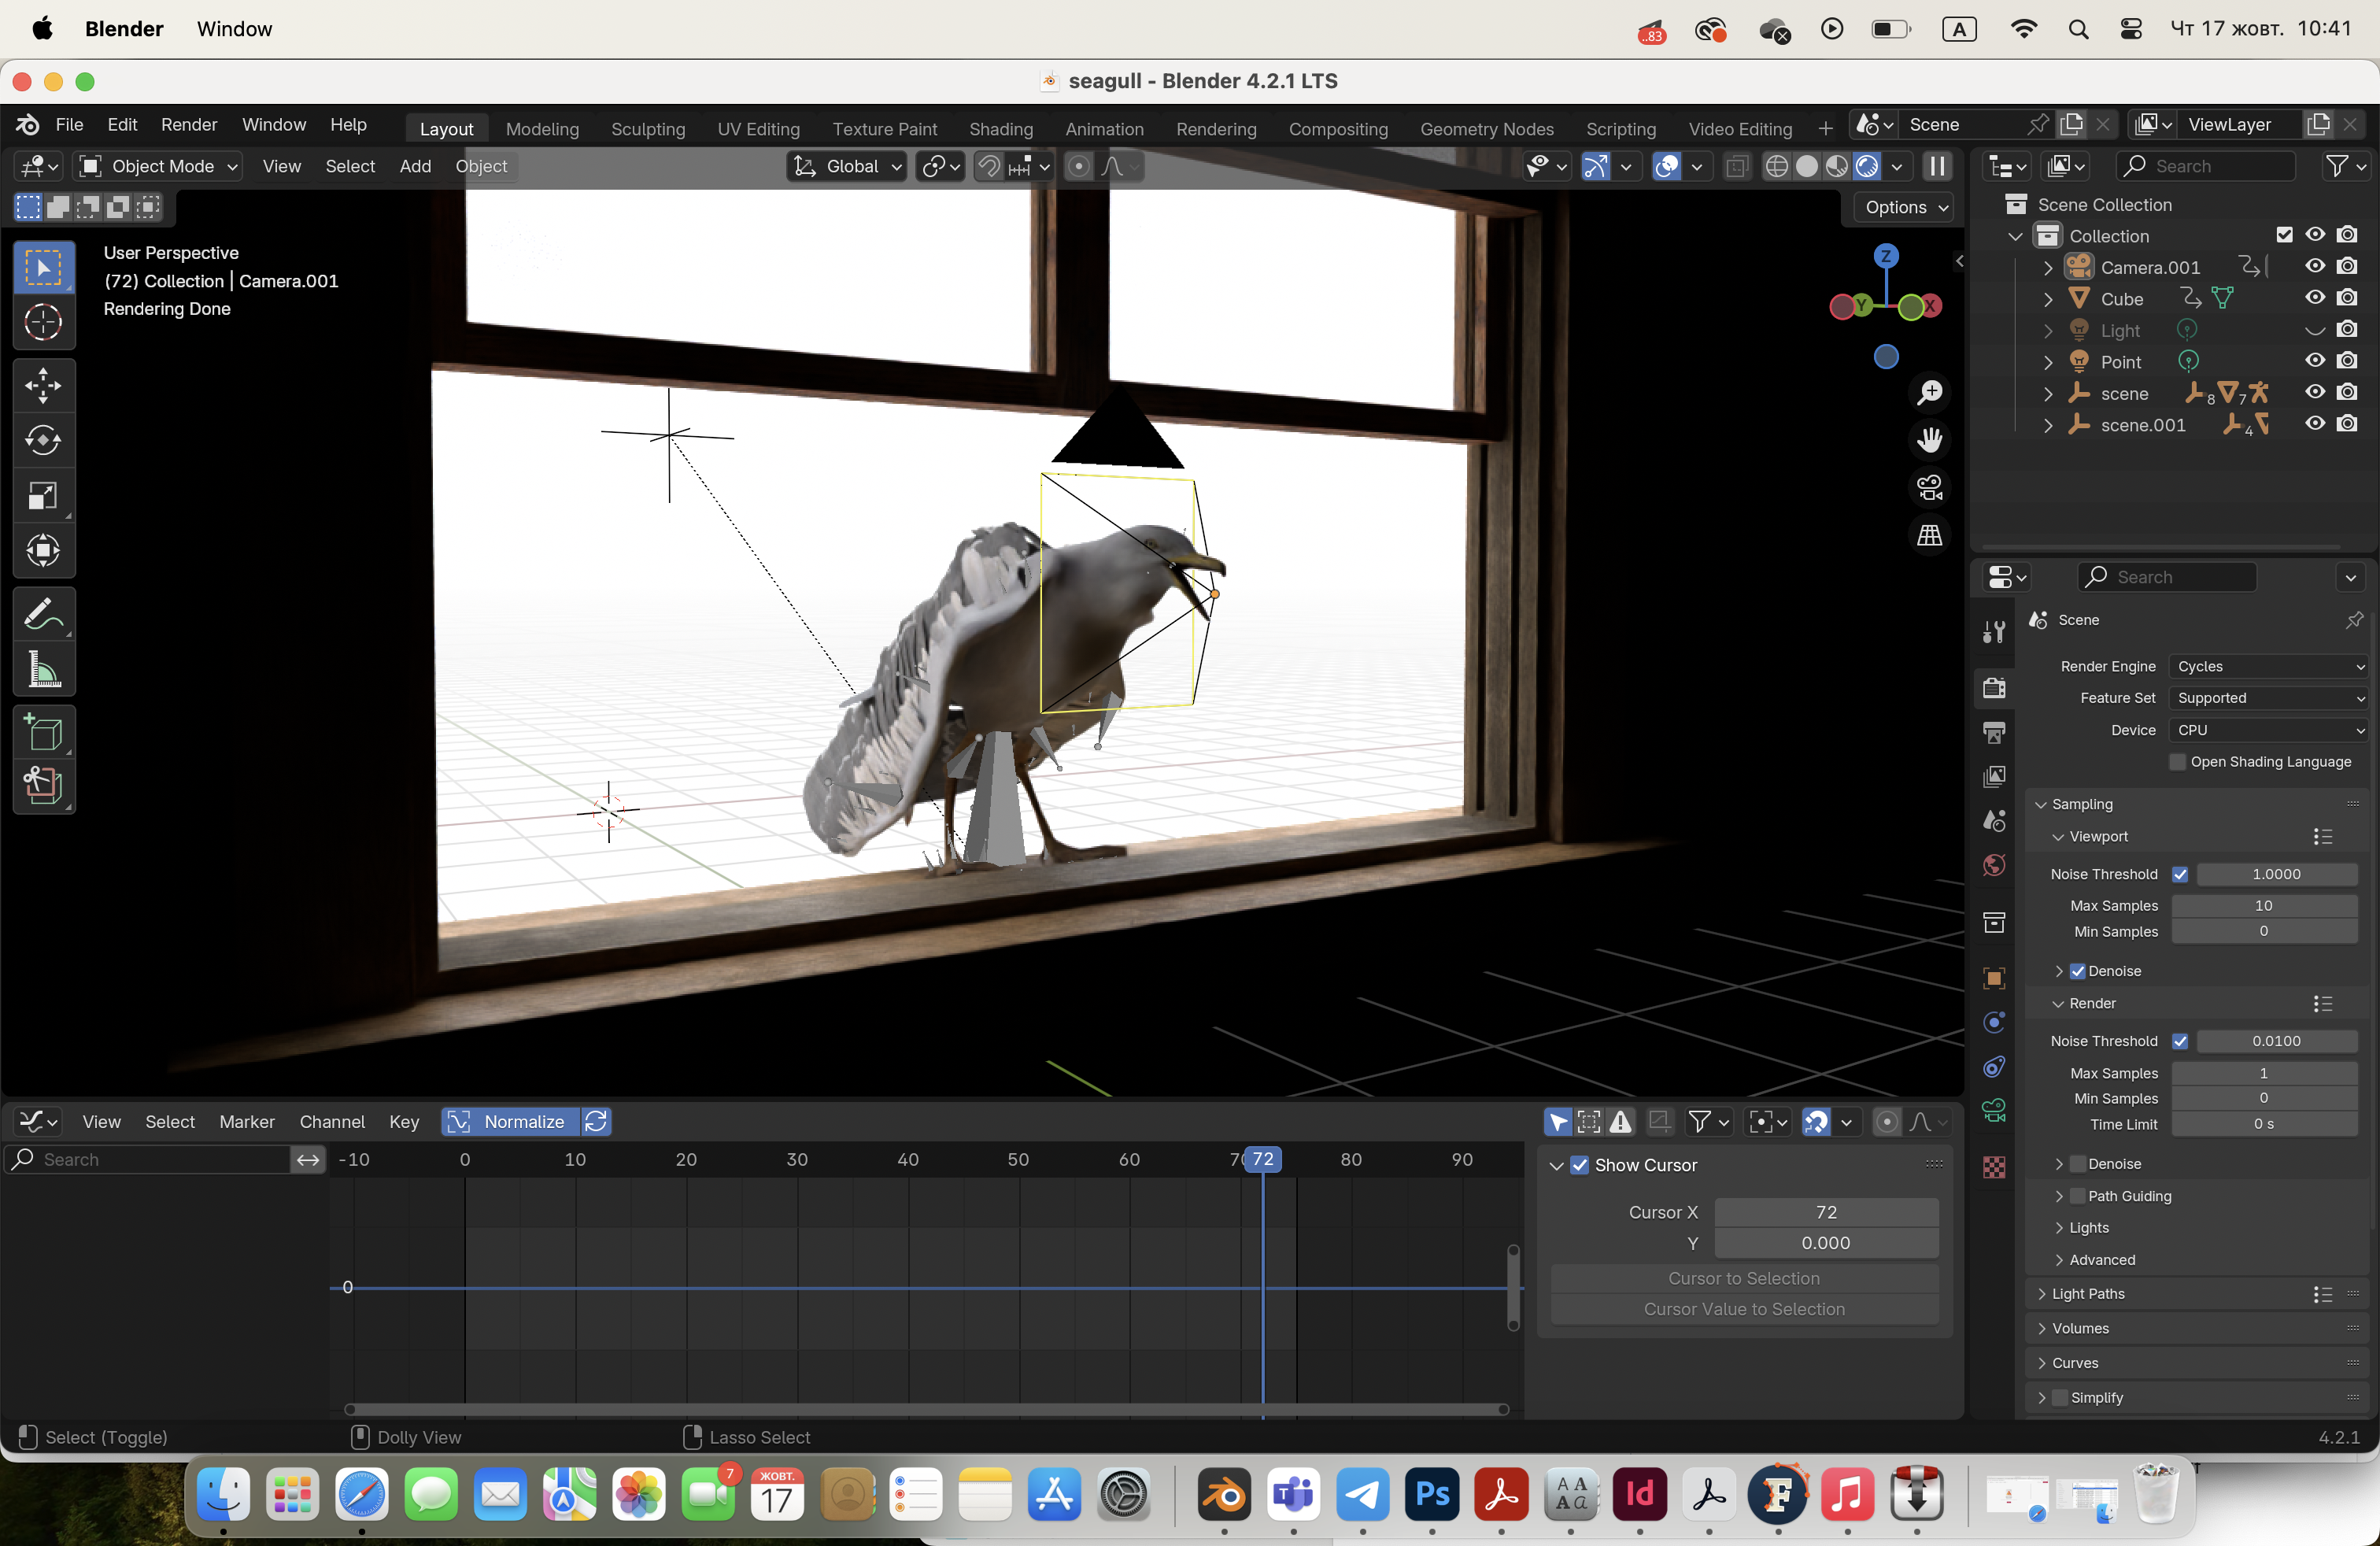Enable Open Shading Language checkbox
Screen dimensions: 2380x1546
click(2178, 762)
